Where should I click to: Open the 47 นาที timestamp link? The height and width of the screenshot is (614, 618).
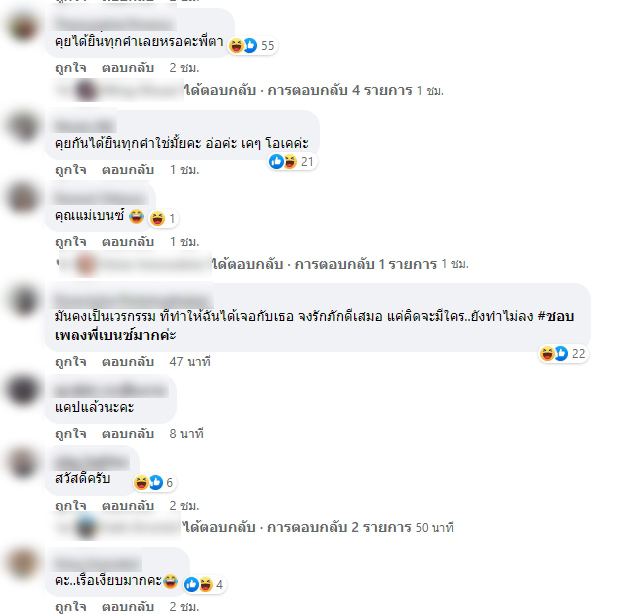coord(190,362)
